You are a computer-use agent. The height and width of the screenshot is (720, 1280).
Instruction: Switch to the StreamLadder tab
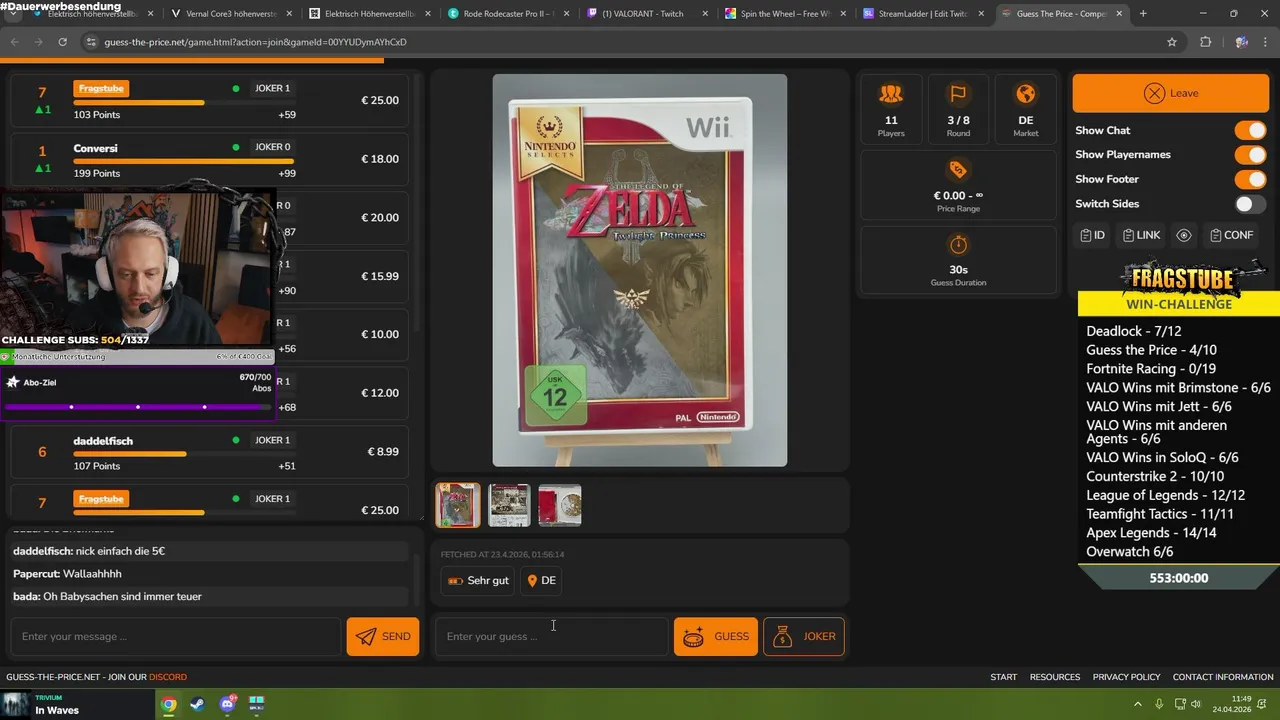coord(922,14)
